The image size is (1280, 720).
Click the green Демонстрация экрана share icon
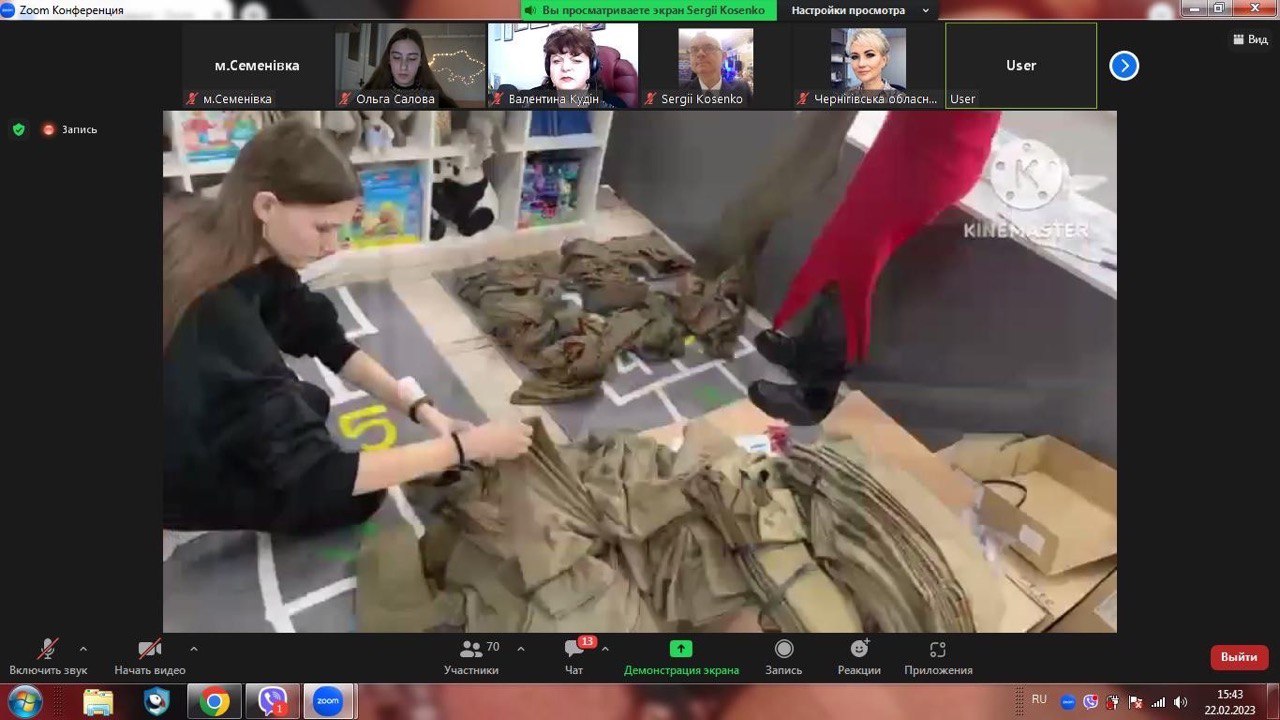681,649
